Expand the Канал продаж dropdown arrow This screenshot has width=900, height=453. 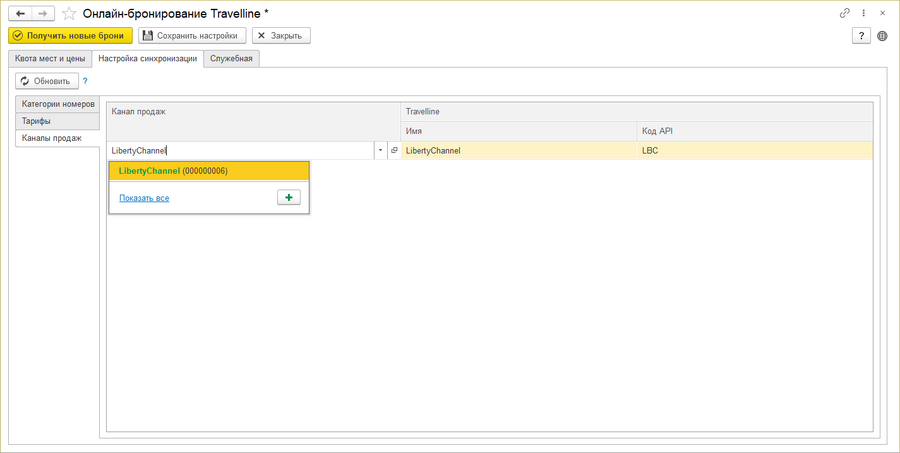(380, 151)
